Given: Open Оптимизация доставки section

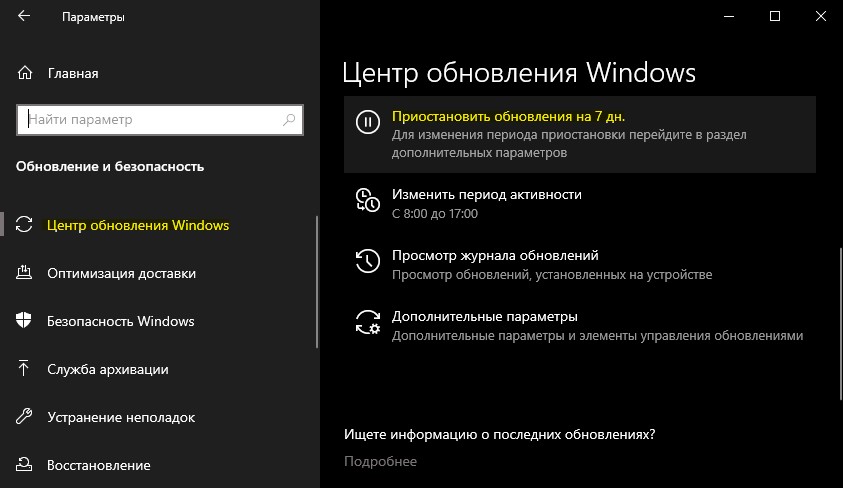Looking at the screenshot, I should click(x=122, y=273).
